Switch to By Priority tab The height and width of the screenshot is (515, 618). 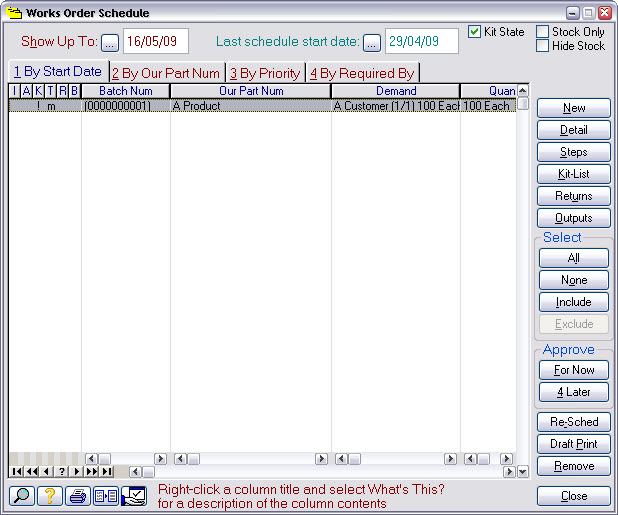pyautogui.click(x=264, y=73)
